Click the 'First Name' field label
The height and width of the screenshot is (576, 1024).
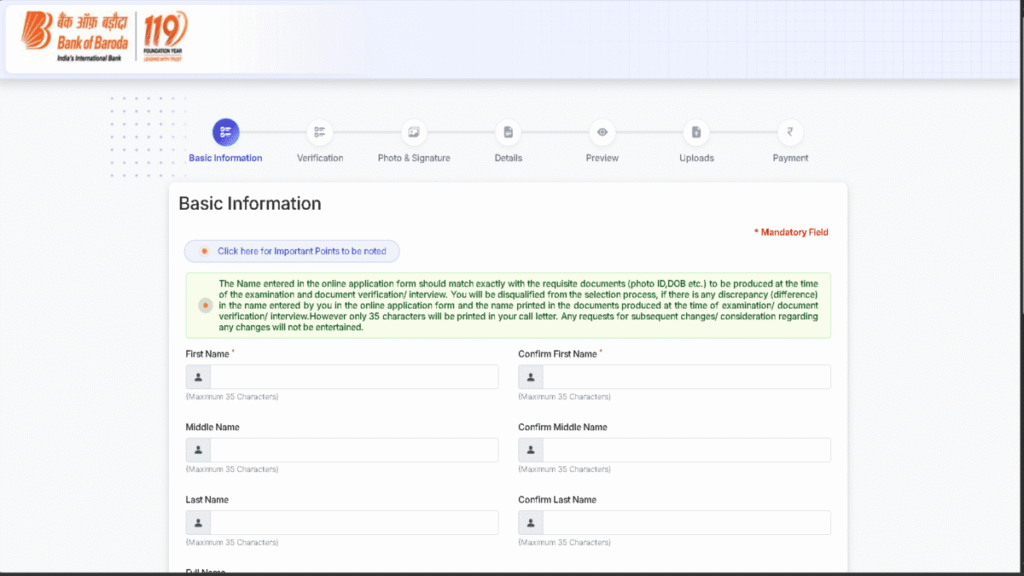(207, 354)
